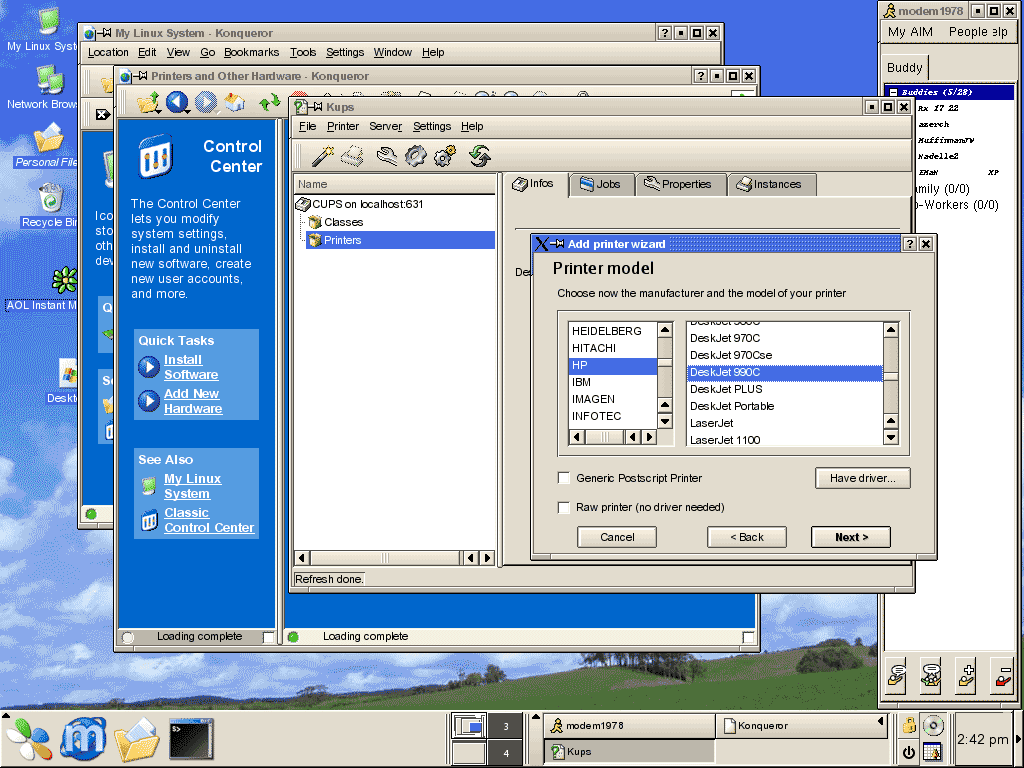Click the arrow icon beside Install Software
The image size is (1024, 768).
pos(149,367)
